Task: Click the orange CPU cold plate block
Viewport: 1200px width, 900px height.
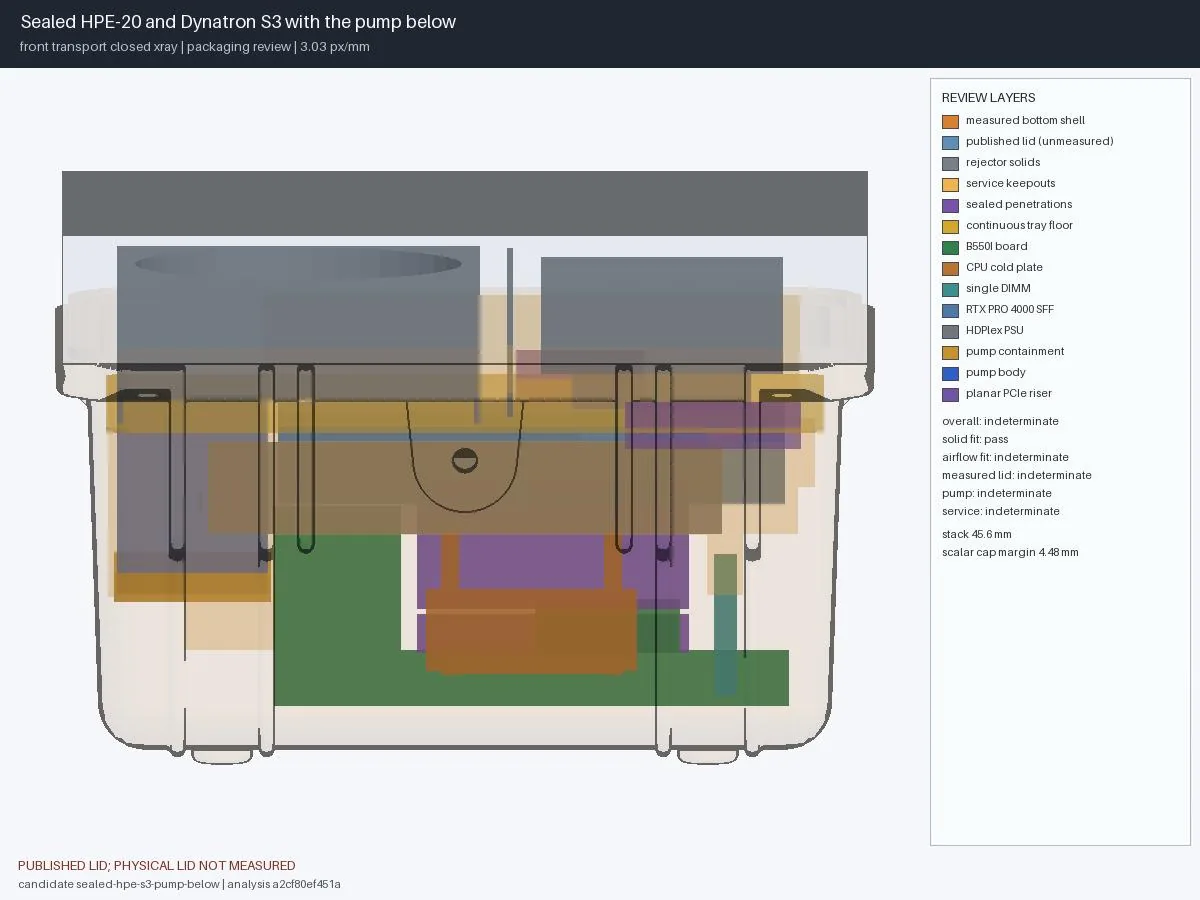Action: click(531, 630)
